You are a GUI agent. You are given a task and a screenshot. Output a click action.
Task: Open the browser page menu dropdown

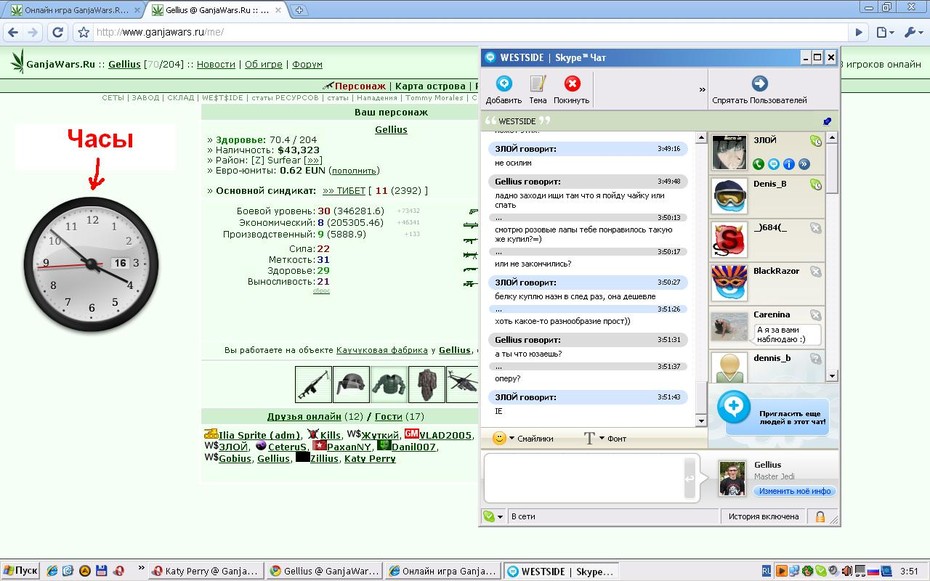point(884,32)
